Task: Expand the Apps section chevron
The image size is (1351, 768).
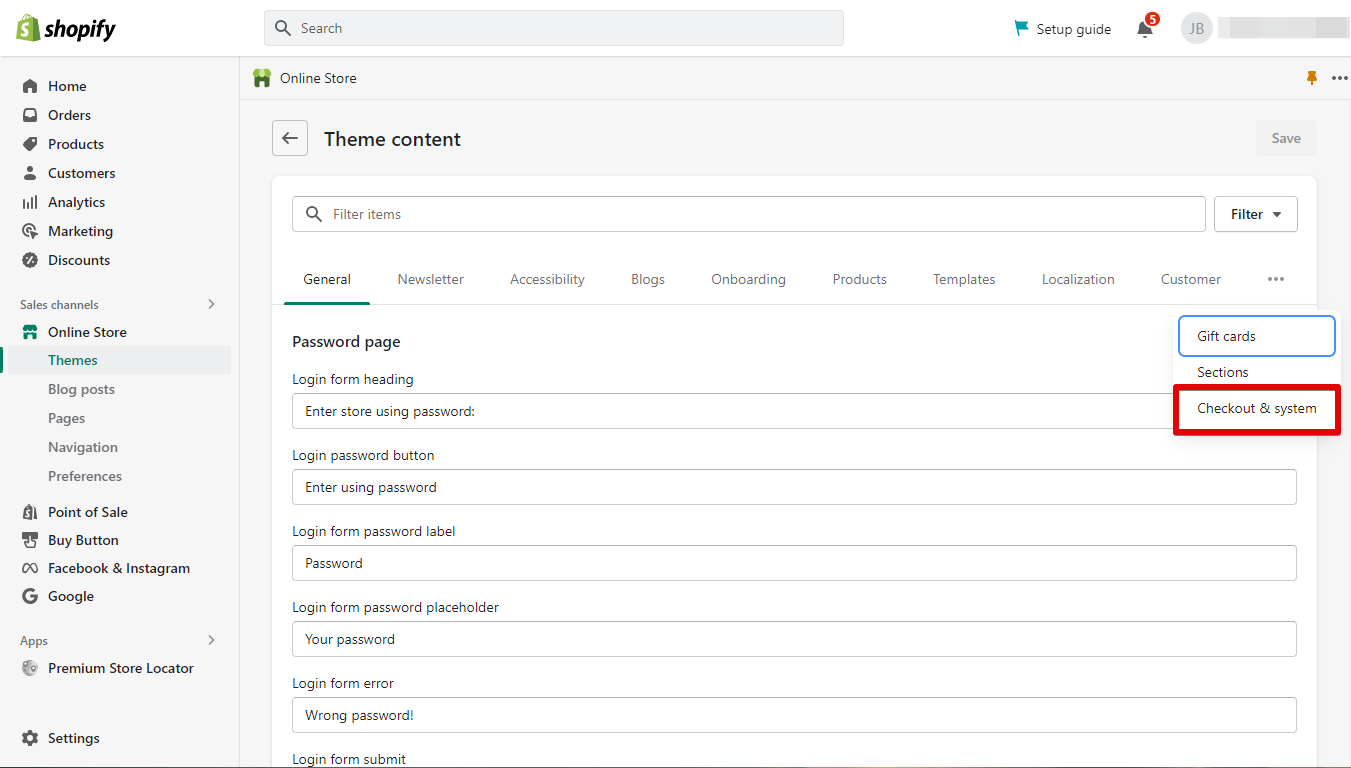Action: [211, 640]
